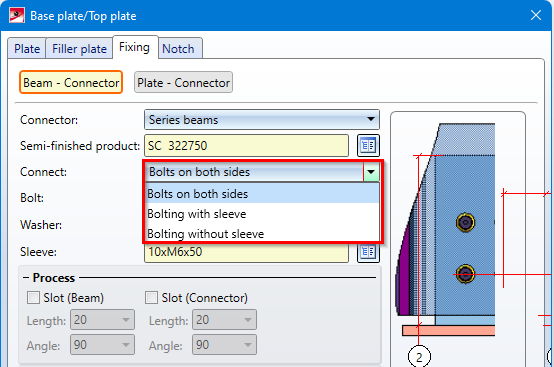Click the circled number 2 marker
554x367 pixels.
point(419,357)
